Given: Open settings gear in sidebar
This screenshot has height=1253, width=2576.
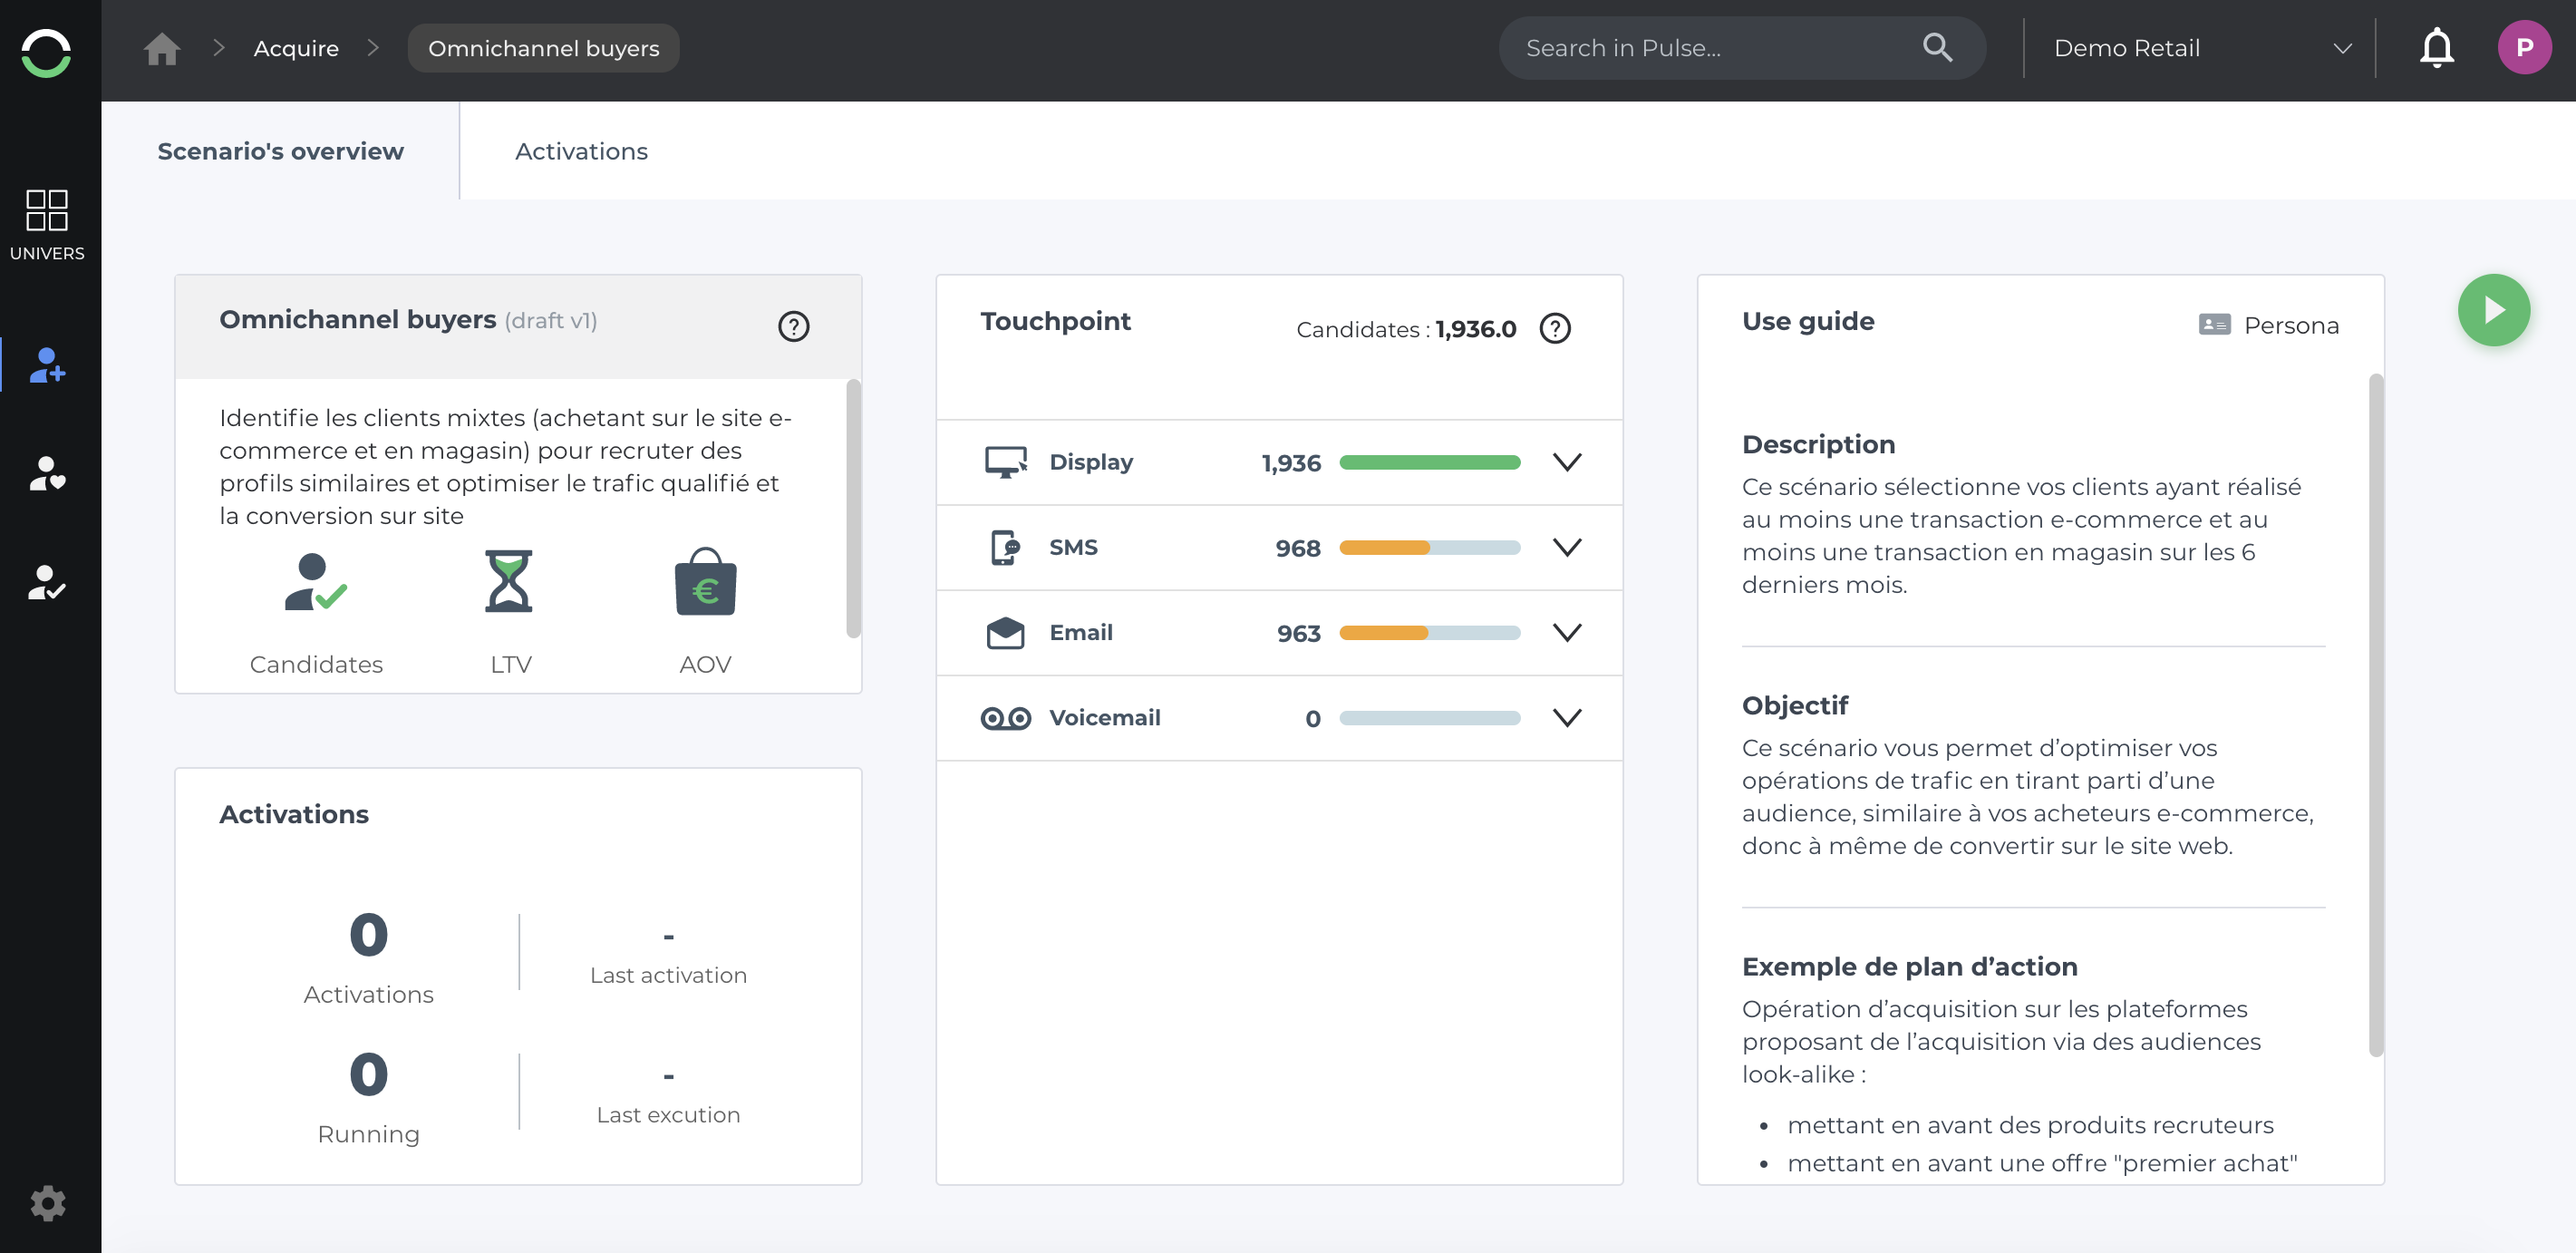Looking at the screenshot, I should [x=47, y=1203].
